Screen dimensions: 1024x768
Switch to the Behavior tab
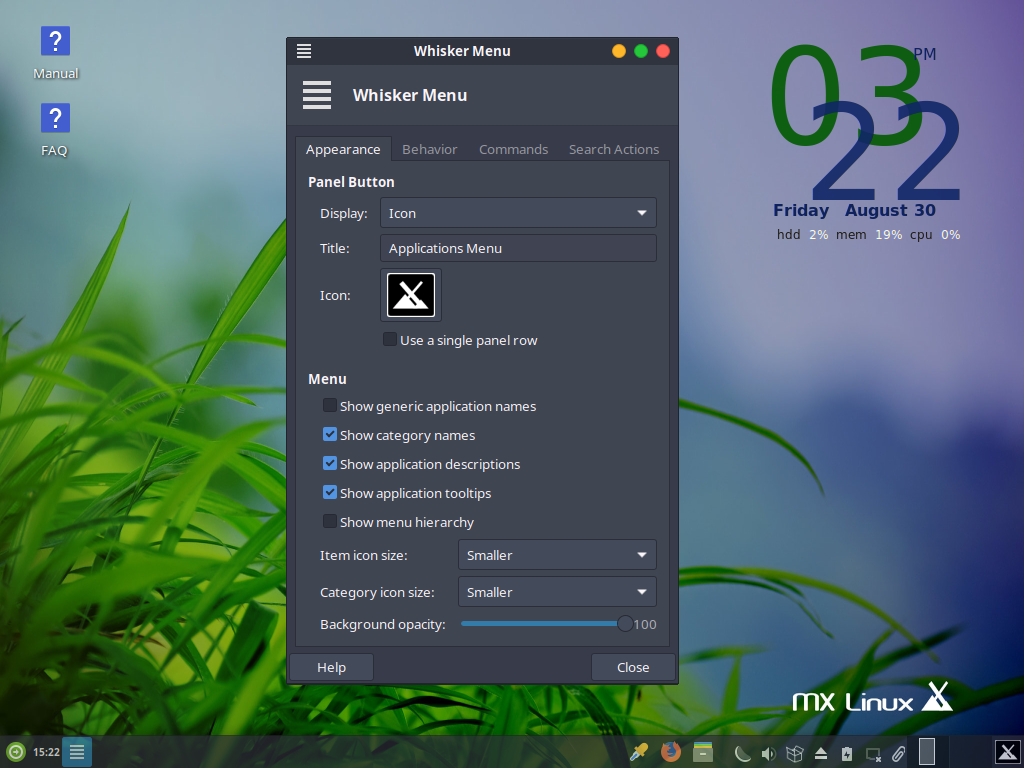(430, 149)
